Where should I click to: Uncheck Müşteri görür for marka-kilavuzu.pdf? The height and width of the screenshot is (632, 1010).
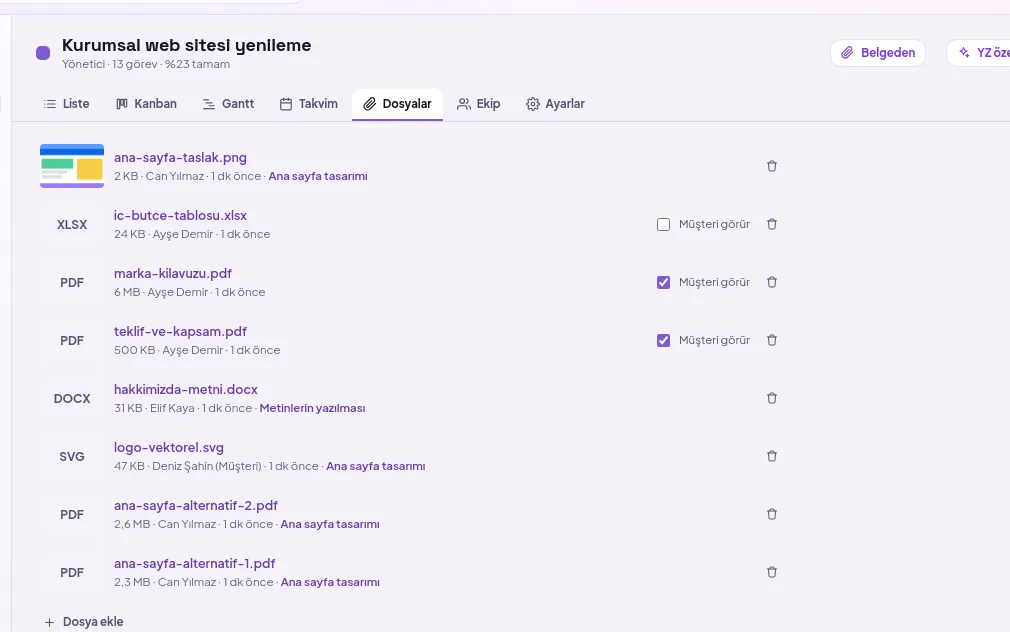click(663, 282)
